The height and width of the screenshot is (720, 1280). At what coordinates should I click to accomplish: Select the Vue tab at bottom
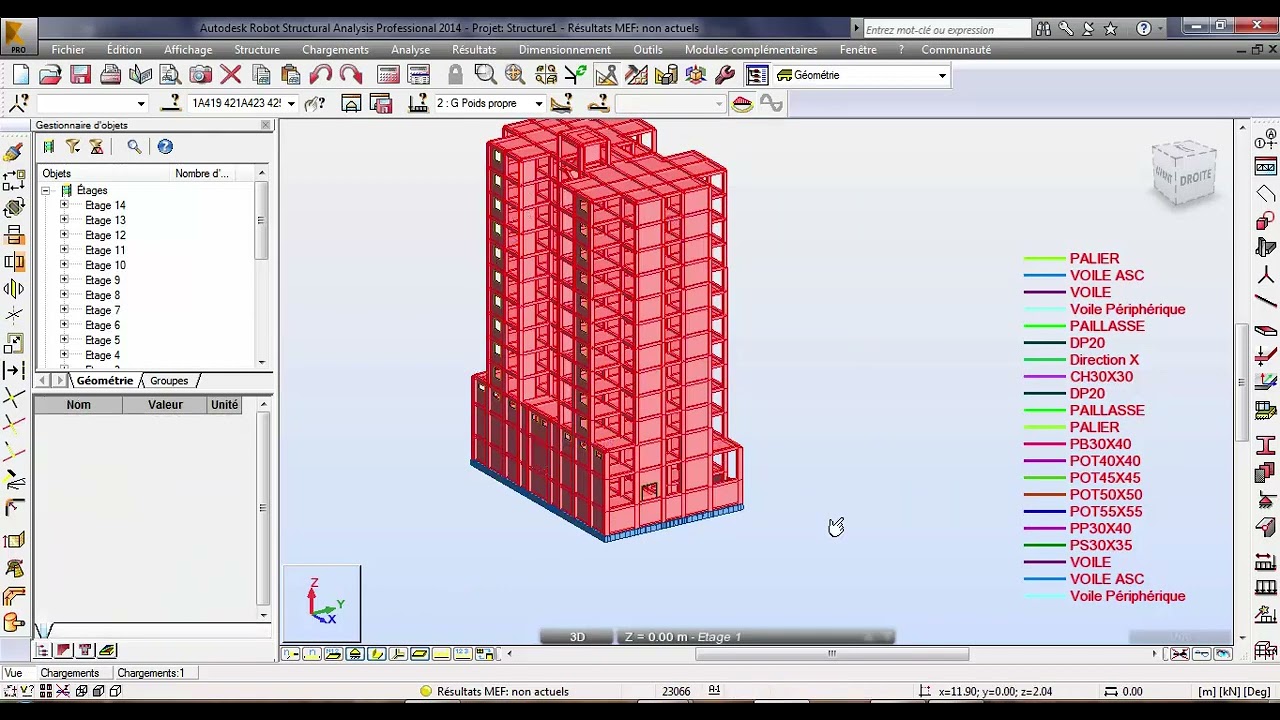(x=14, y=673)
